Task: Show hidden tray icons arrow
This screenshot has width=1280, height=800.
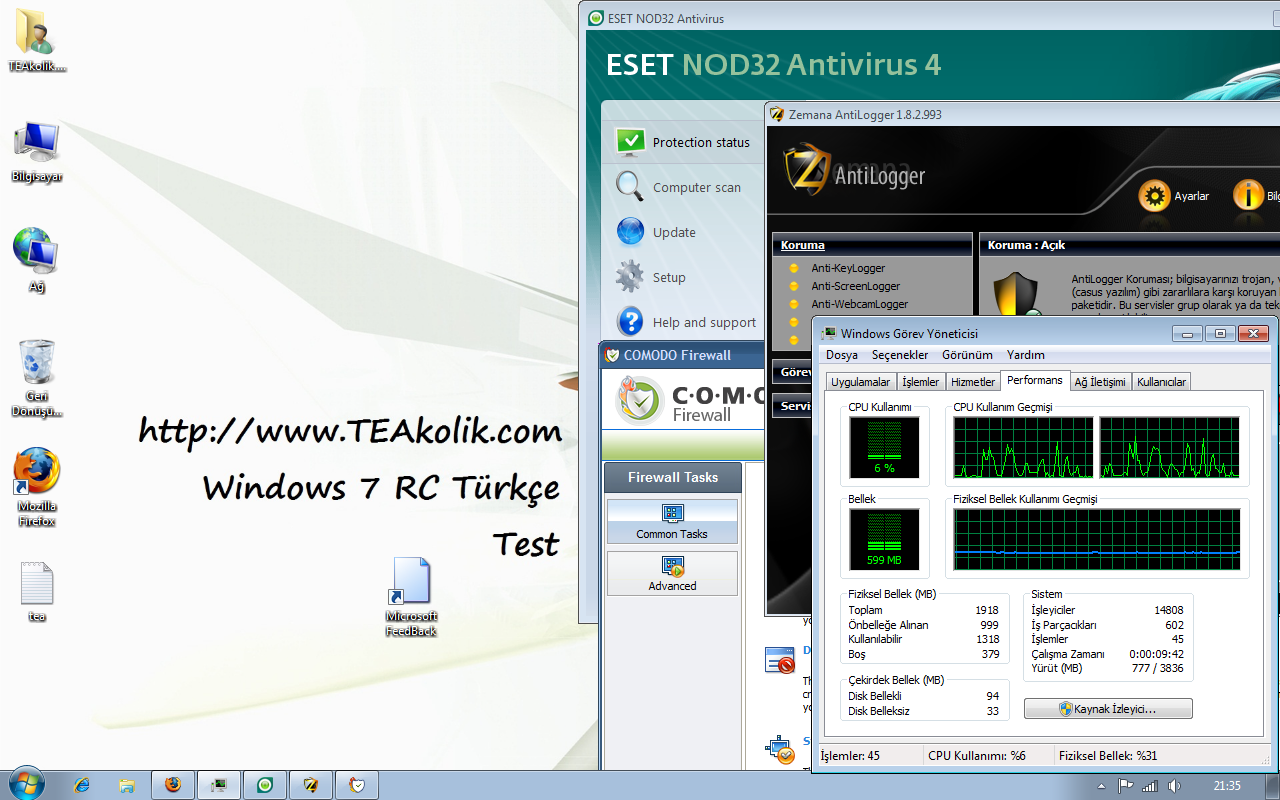Action: 1101,785
